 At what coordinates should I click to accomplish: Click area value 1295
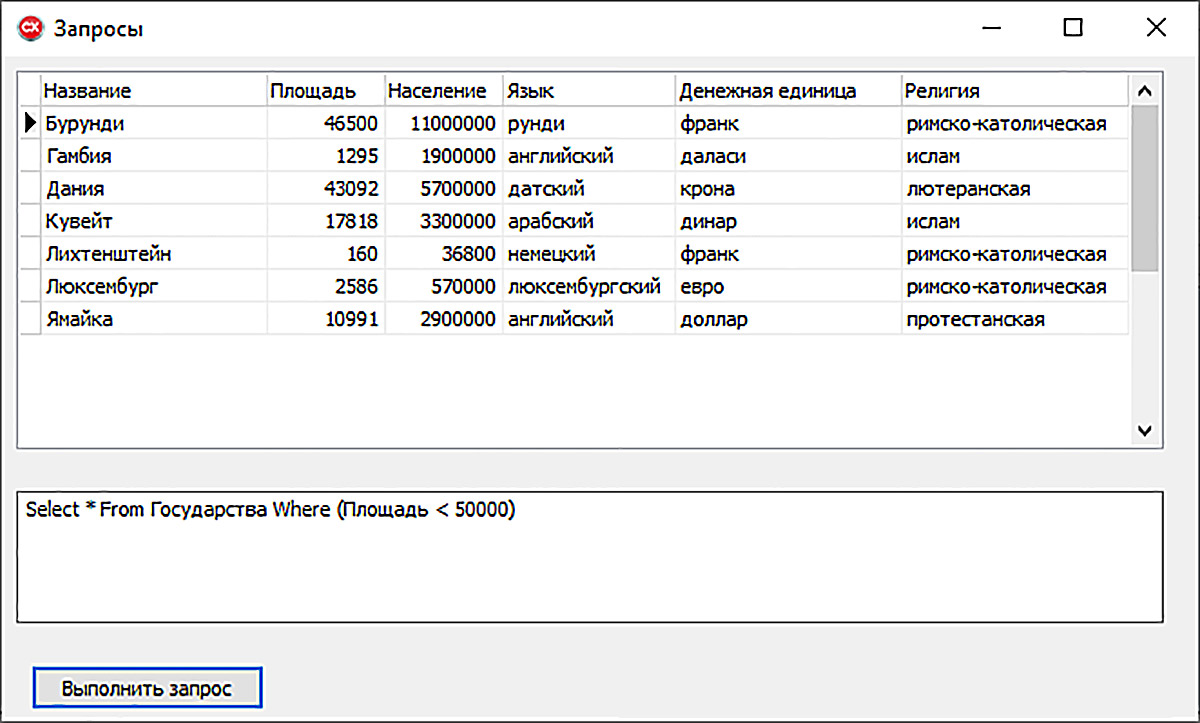click(325, 156)
